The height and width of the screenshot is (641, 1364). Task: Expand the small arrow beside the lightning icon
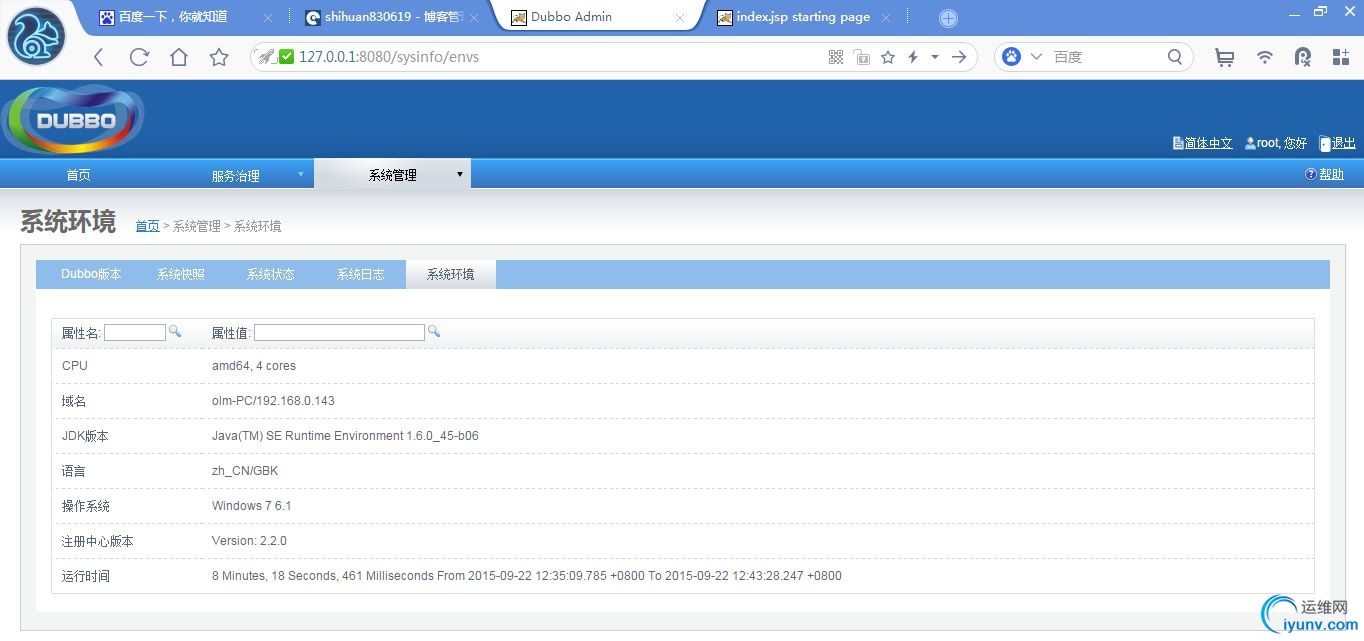tap(935, 57)
